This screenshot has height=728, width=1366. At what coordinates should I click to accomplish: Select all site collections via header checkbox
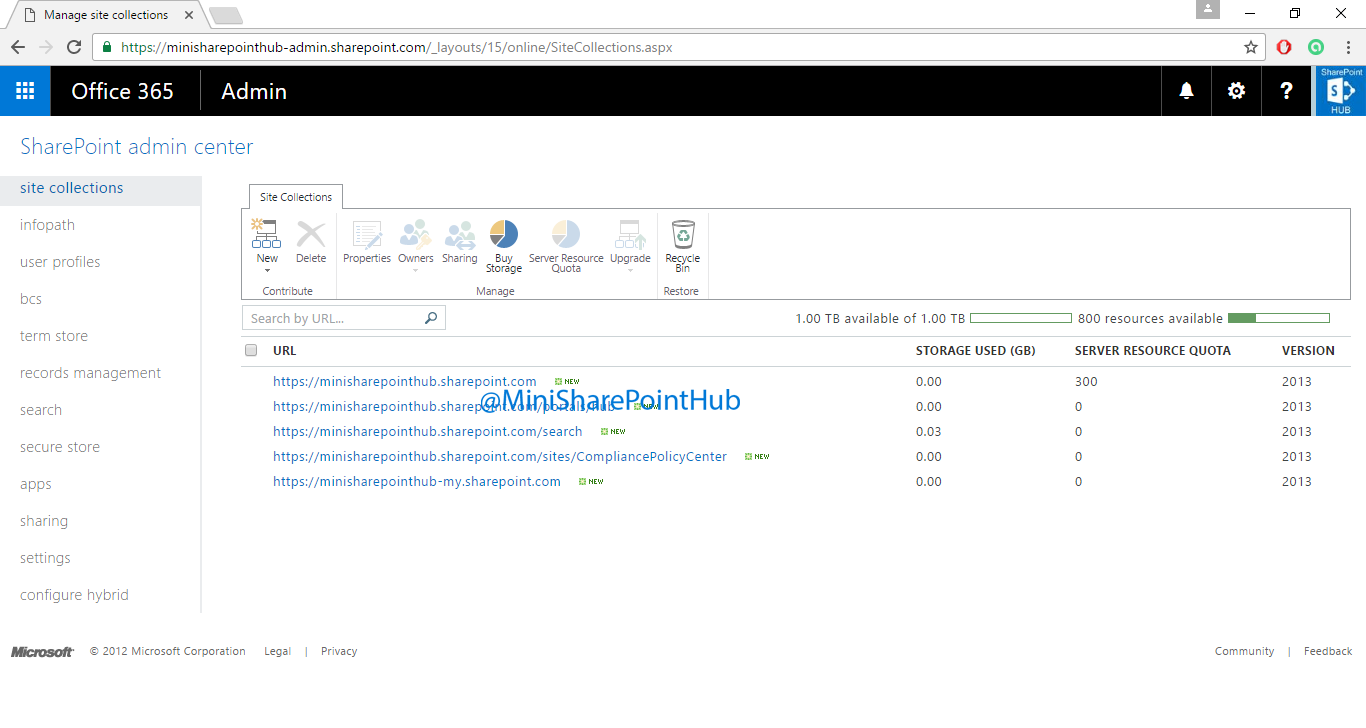tap(249, 350)
